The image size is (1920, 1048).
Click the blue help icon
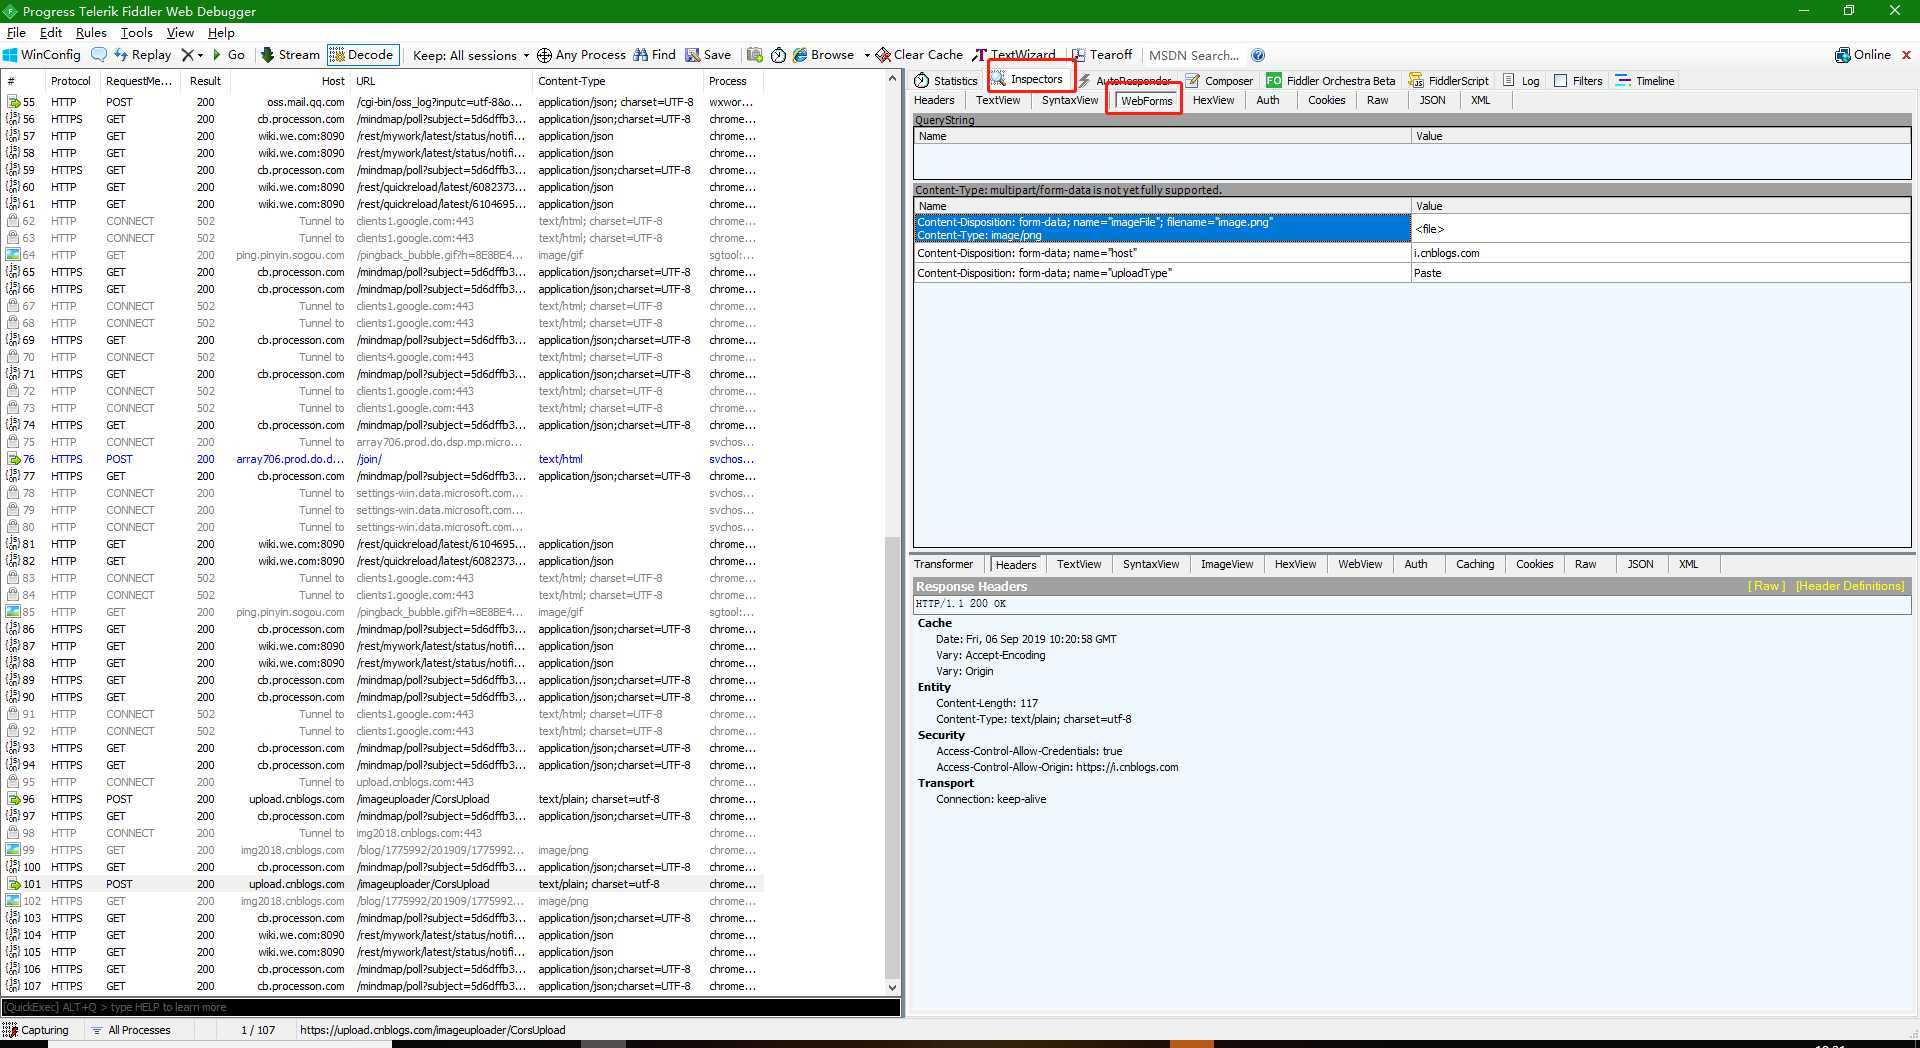click(x=1258, y=55)
